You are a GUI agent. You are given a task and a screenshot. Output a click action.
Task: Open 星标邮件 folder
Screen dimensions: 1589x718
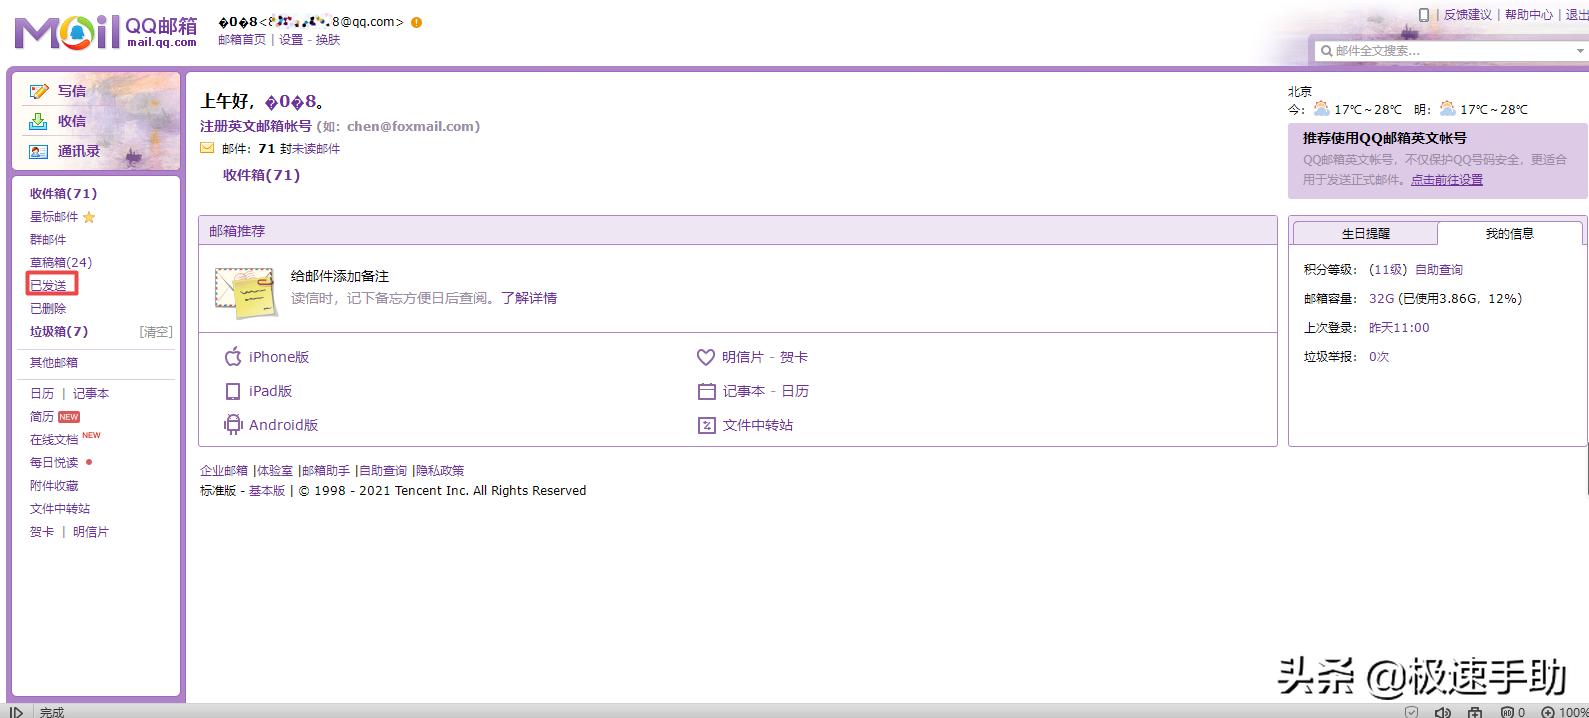pyautogui.click(x=54, y=217)
